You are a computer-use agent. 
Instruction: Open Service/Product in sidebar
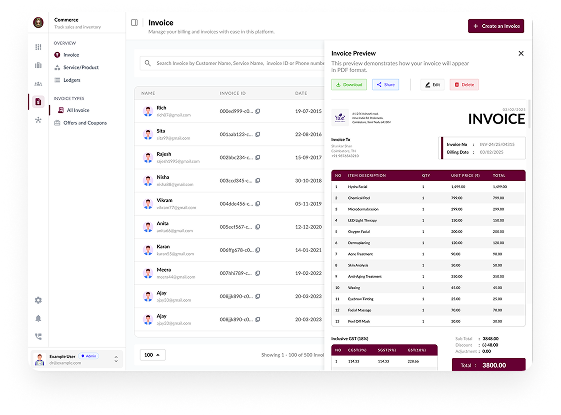point(76,67)
